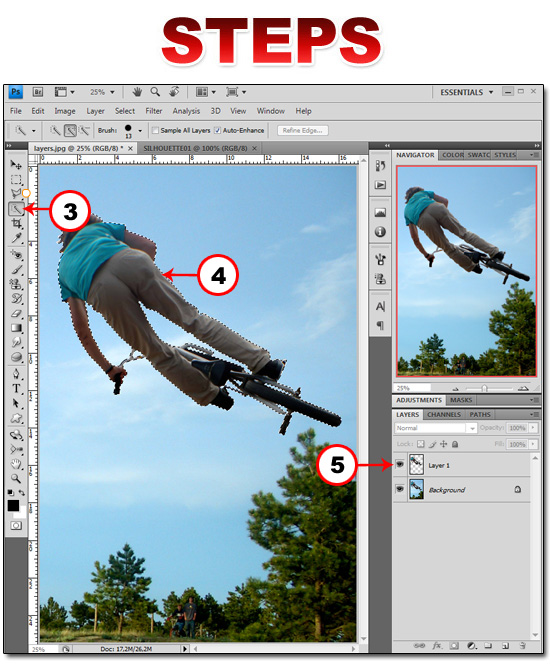This screenshot has width=550, height=667.
Task: Select the Move tool
Action: (16, 165)
